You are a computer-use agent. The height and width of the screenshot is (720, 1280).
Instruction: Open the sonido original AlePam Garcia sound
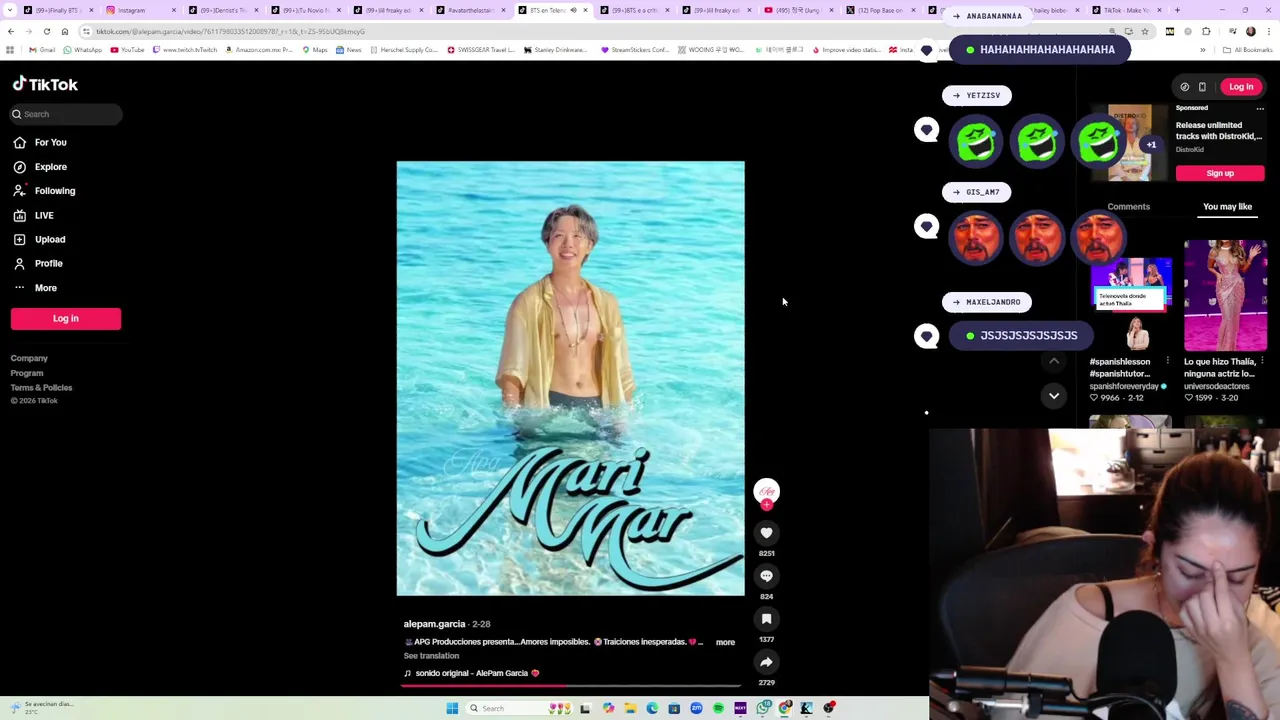coord(471,673)
